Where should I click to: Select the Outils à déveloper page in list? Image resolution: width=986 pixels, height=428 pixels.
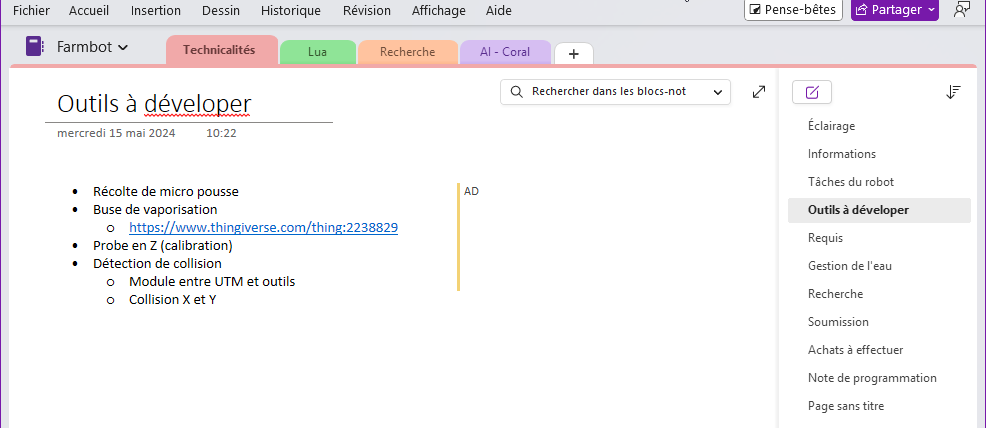tap(879, 211)
